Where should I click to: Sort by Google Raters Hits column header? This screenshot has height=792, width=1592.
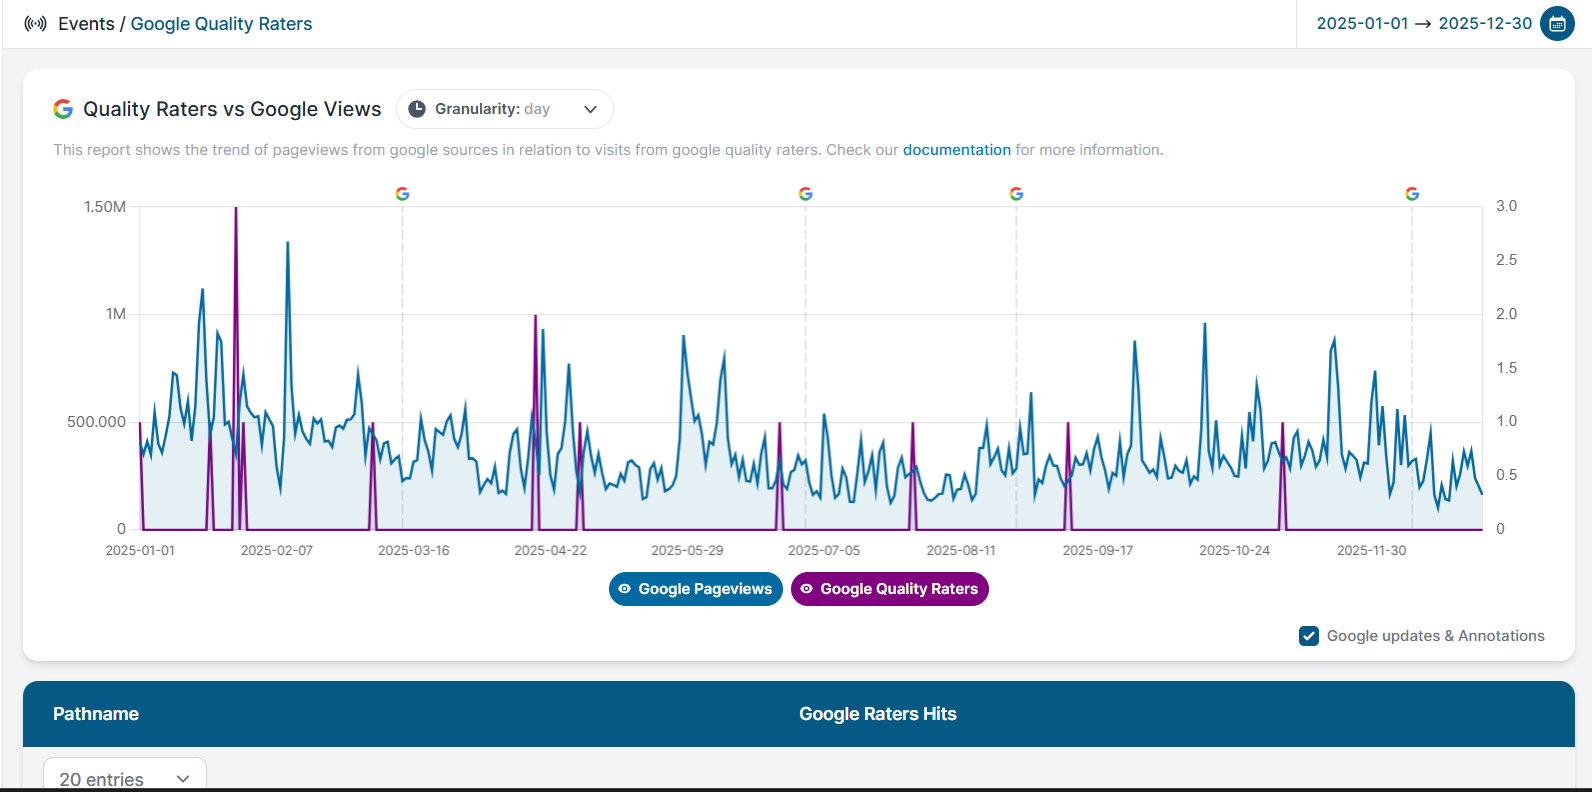tap(878, 714)
